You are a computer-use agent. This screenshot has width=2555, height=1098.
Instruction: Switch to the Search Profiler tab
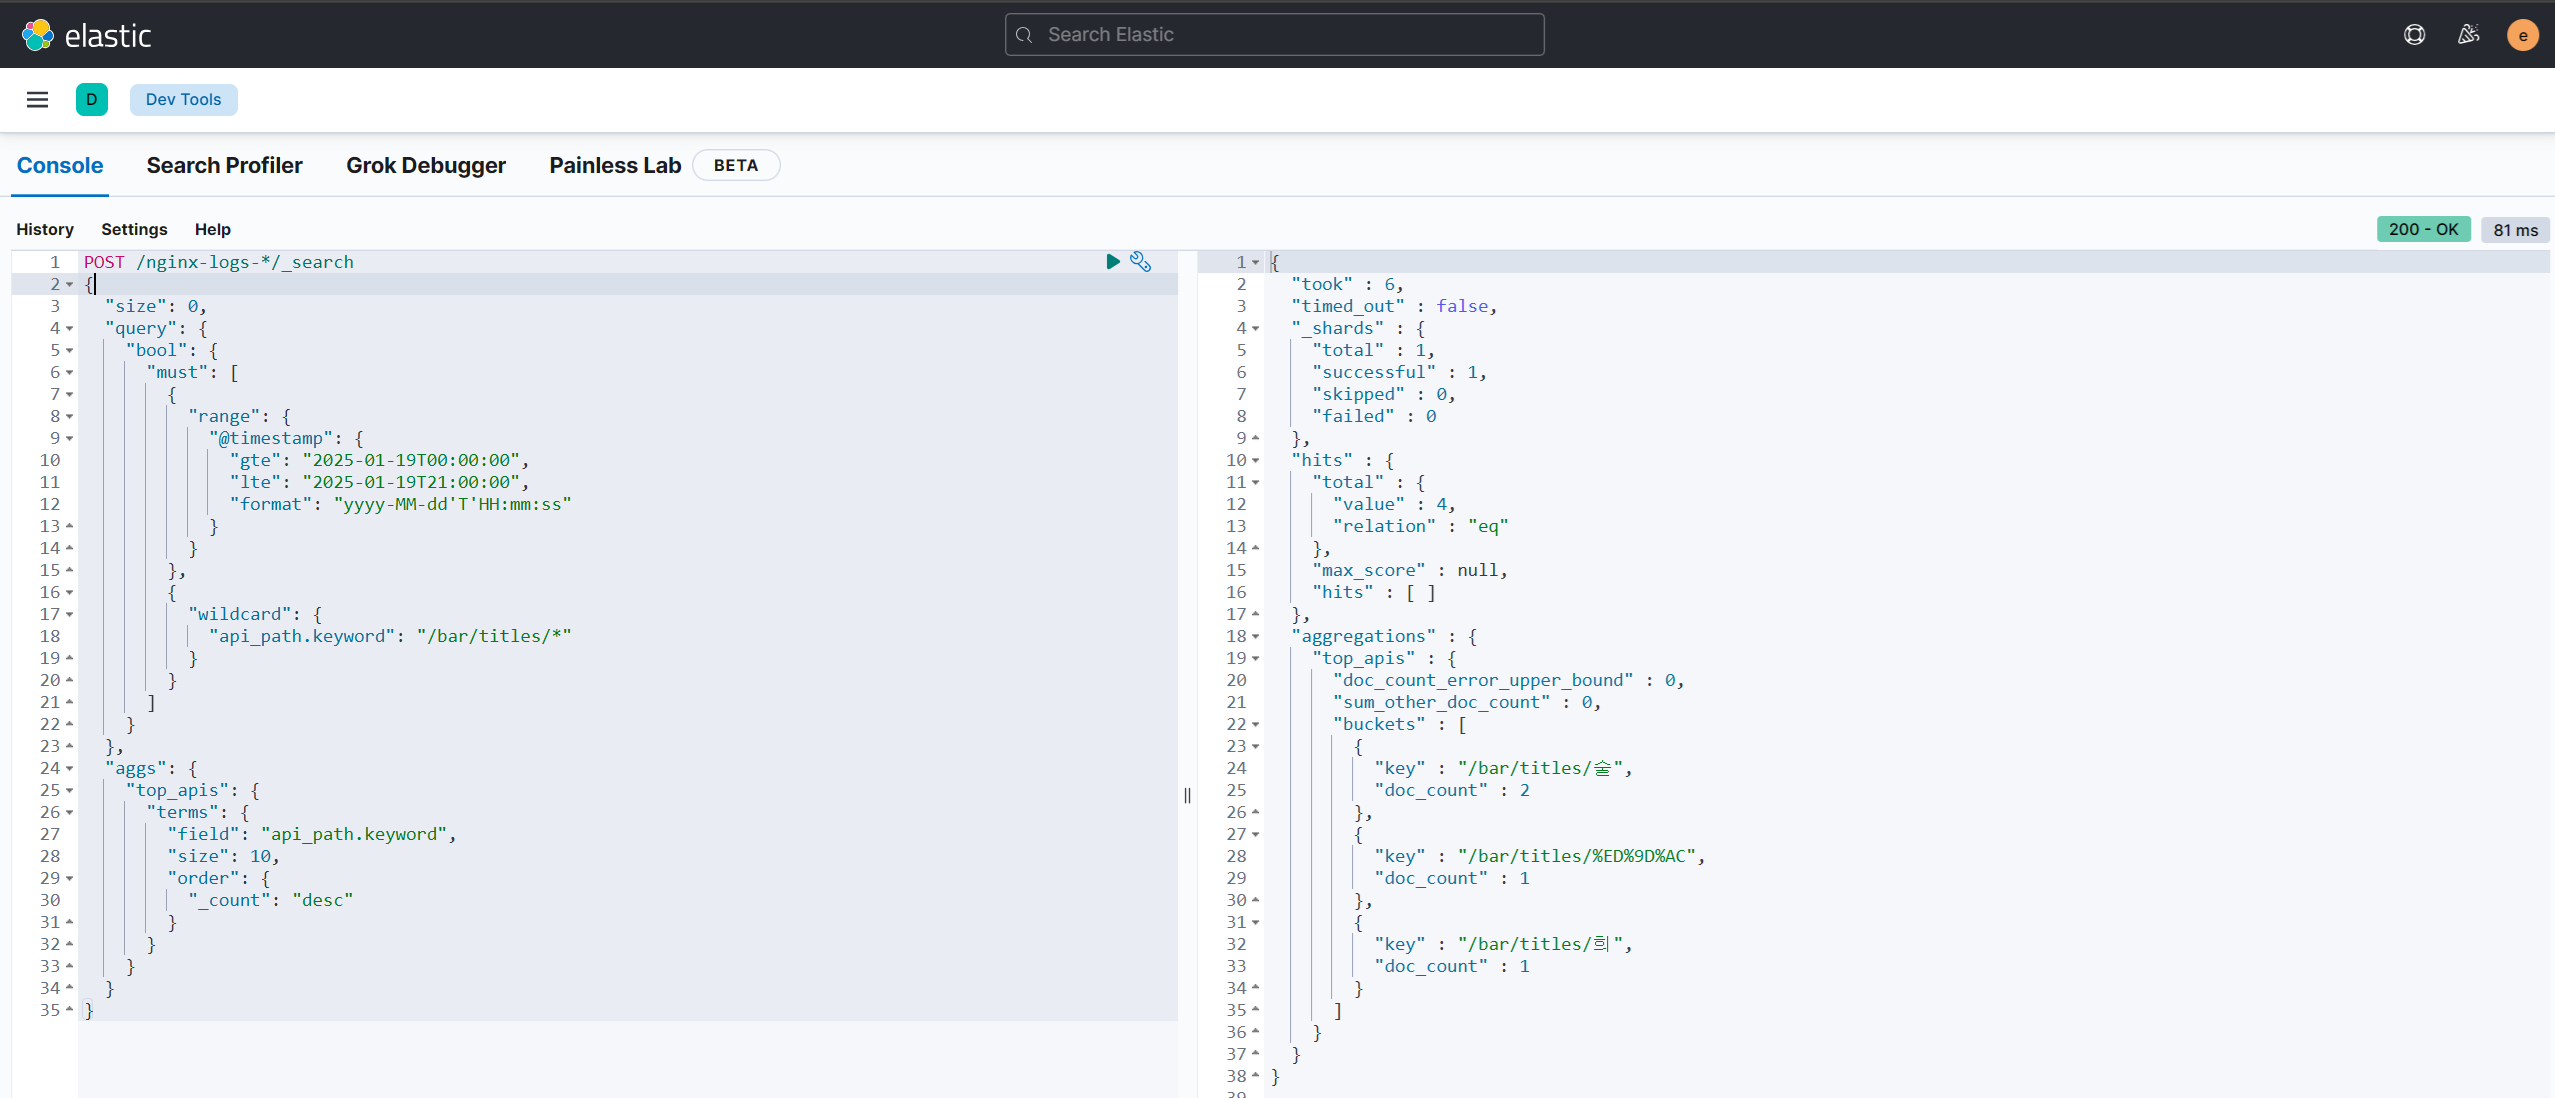coord(224,166)
